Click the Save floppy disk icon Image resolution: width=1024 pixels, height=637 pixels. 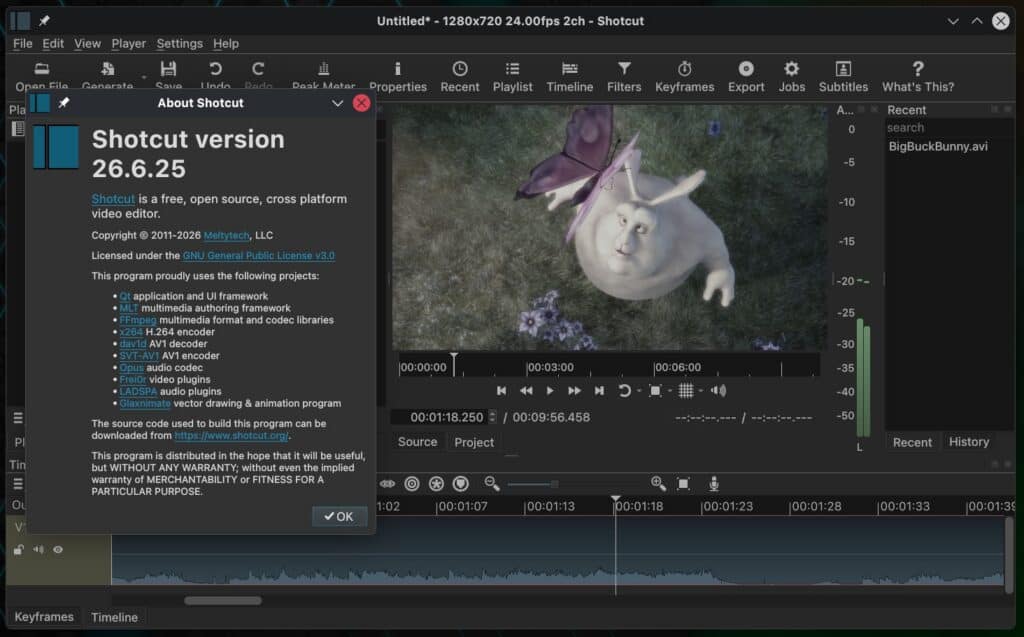pyautogui.click(x=168, y=75)
